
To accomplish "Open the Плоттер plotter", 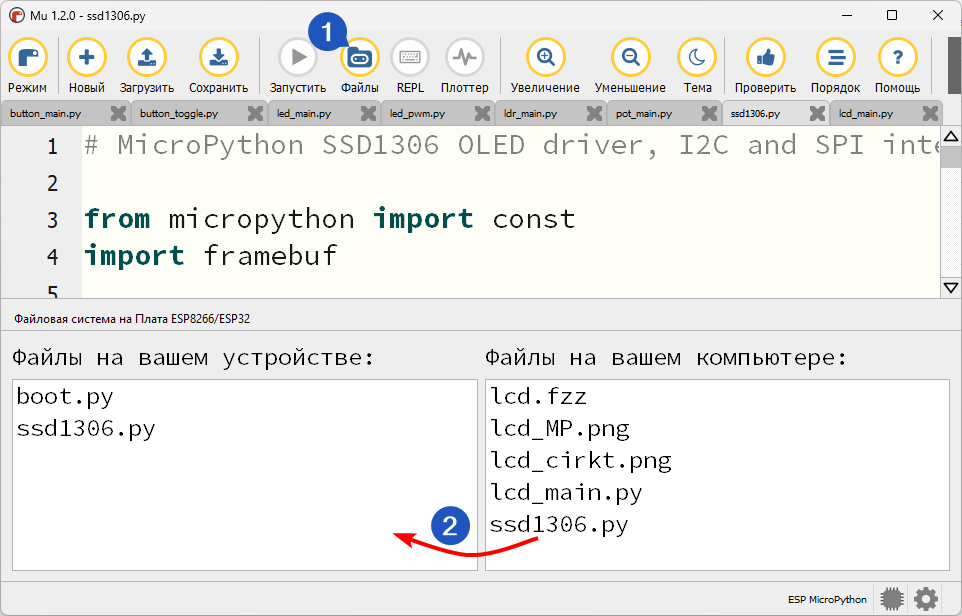I will (x=464, y=66).
